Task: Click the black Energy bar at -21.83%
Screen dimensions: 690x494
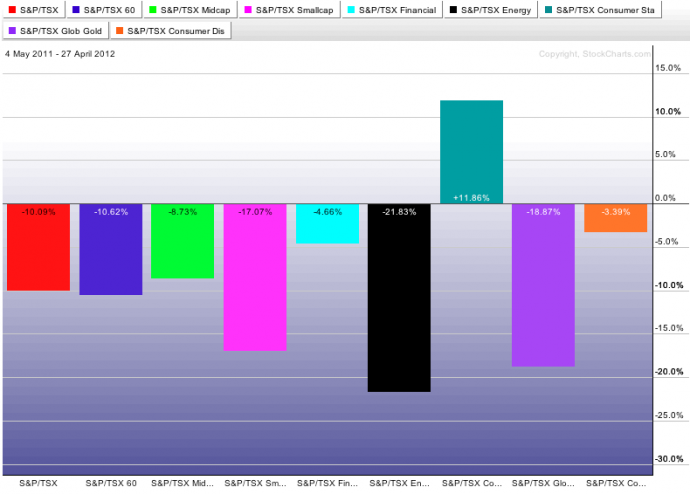Action: [399, 298]
